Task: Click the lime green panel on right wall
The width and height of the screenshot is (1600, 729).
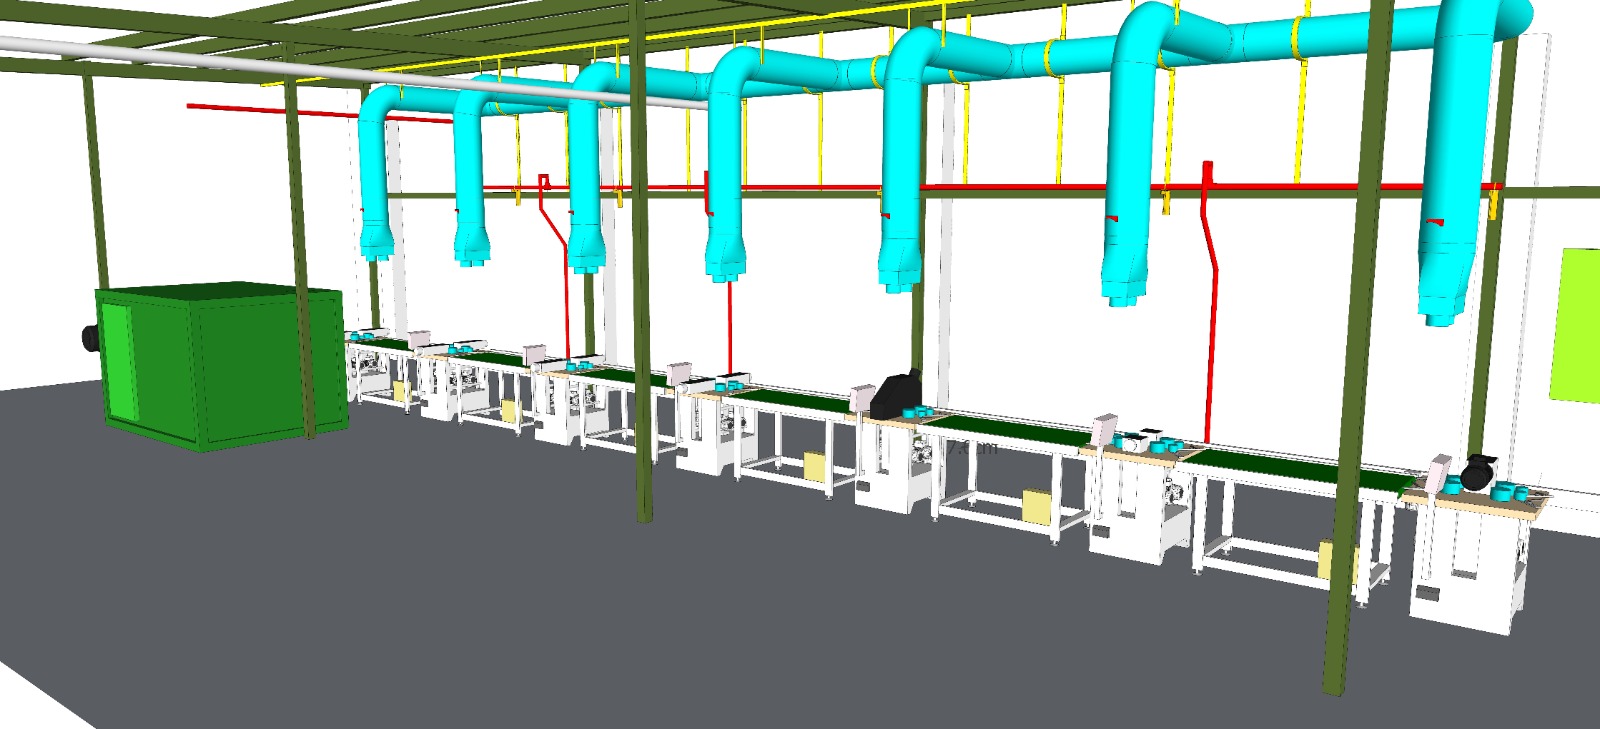Action: pos(1577,325)
